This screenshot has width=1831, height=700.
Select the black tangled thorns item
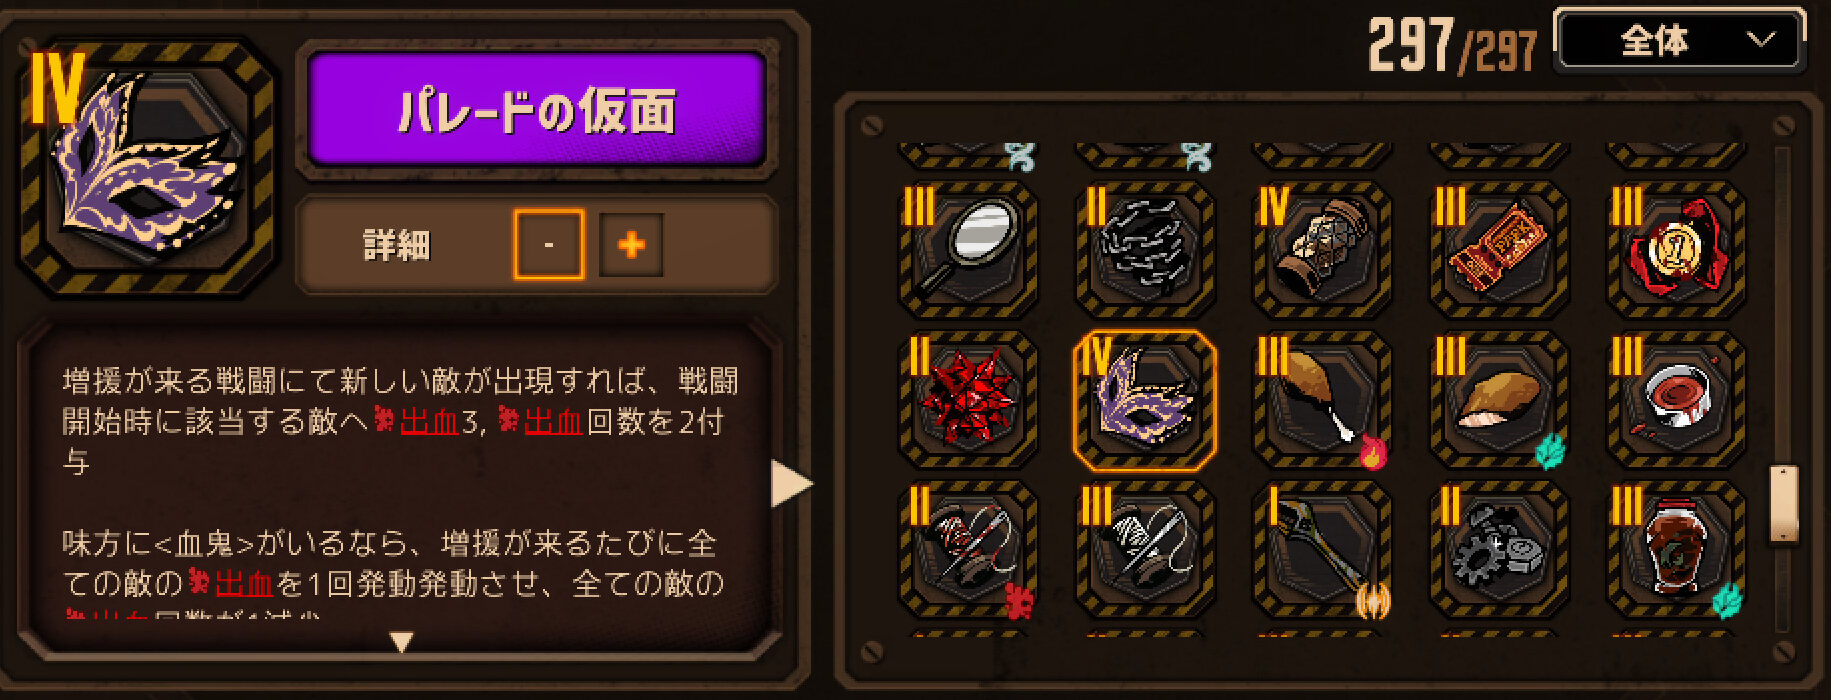[x=1146, y=249]
